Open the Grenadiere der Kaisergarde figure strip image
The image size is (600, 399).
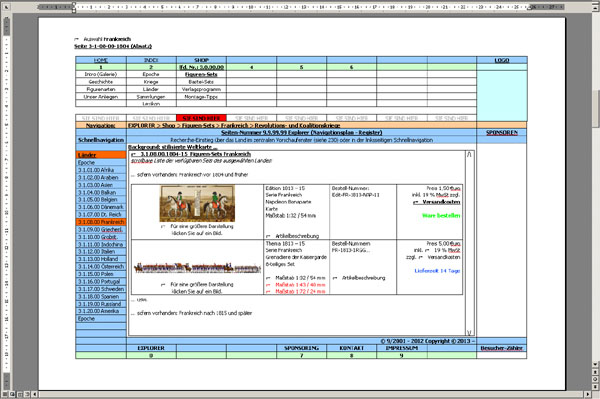click(x=197, y=267)
